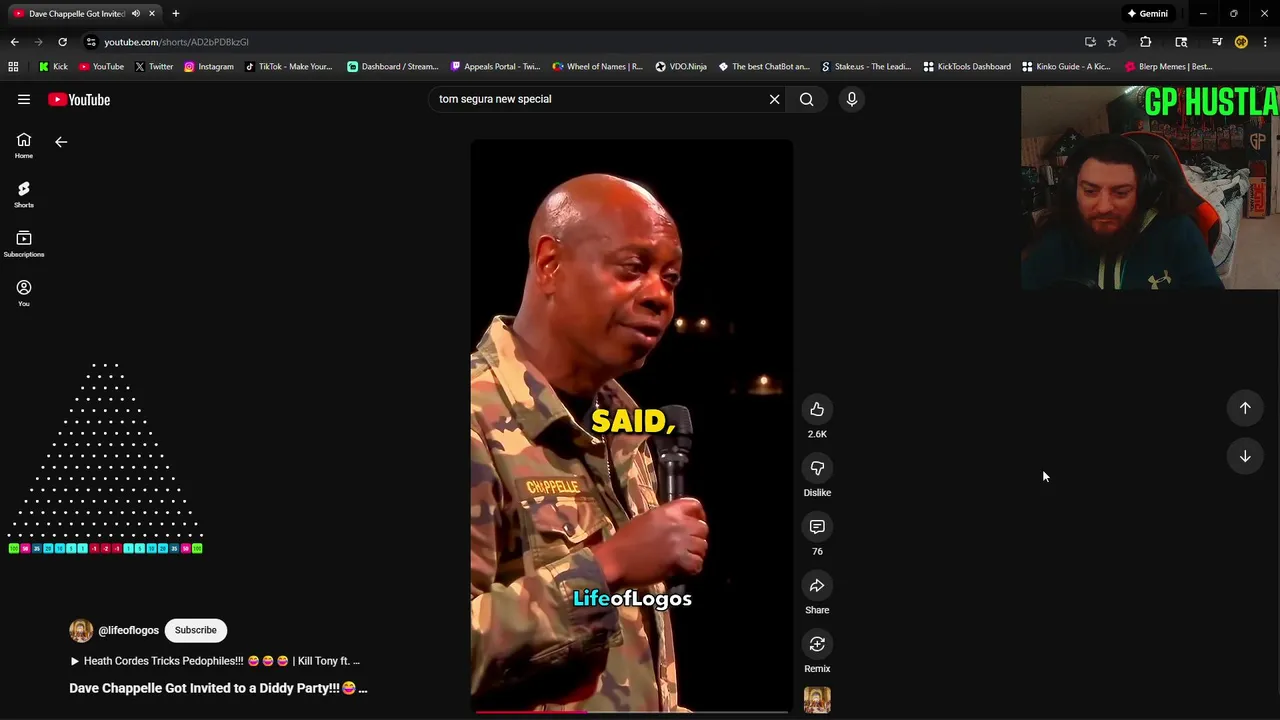Open a new browser tab

point(176,14)
